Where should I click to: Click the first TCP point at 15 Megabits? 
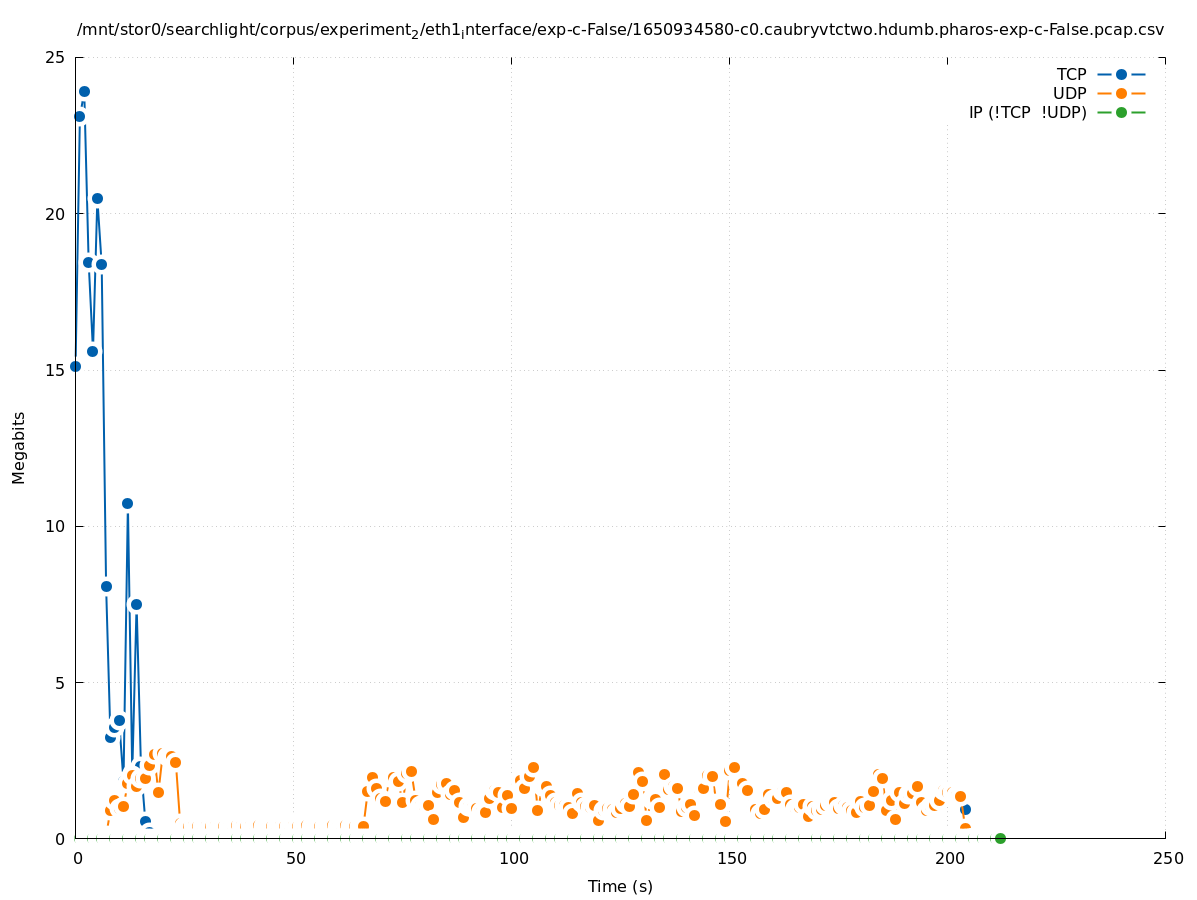(75, 366)
